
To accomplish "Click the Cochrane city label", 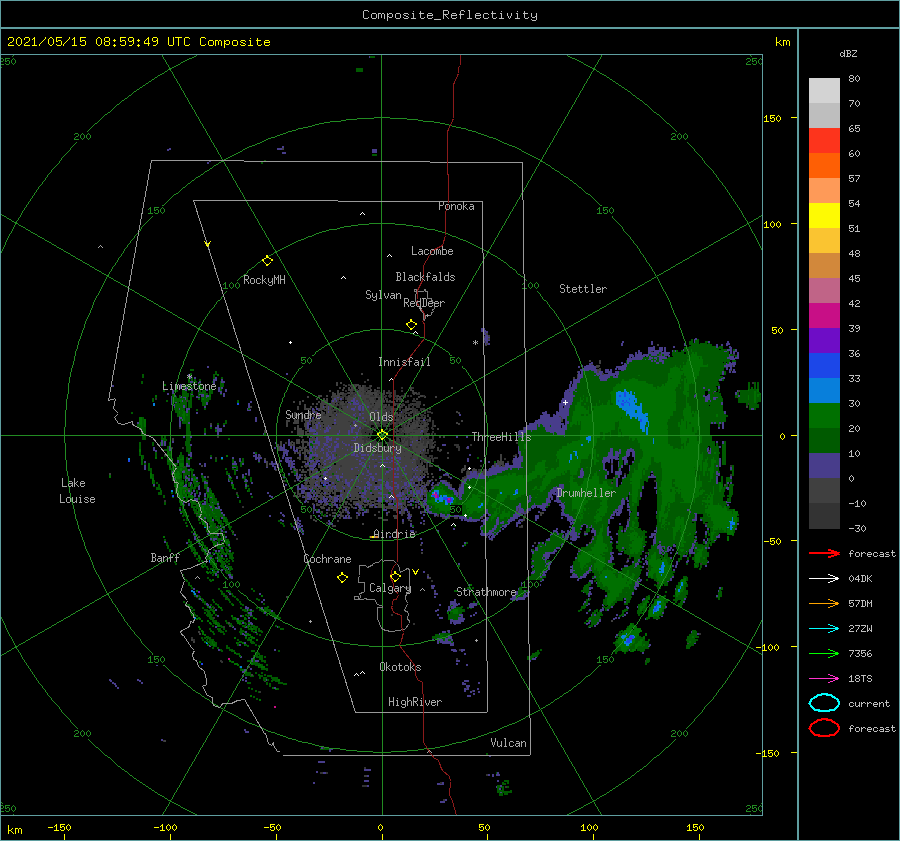I will 327,559.
